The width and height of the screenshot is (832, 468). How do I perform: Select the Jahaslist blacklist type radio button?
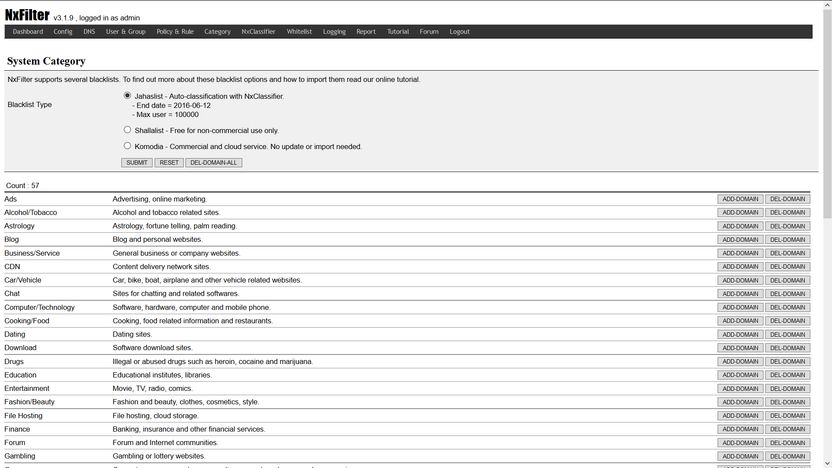[127, 96]
